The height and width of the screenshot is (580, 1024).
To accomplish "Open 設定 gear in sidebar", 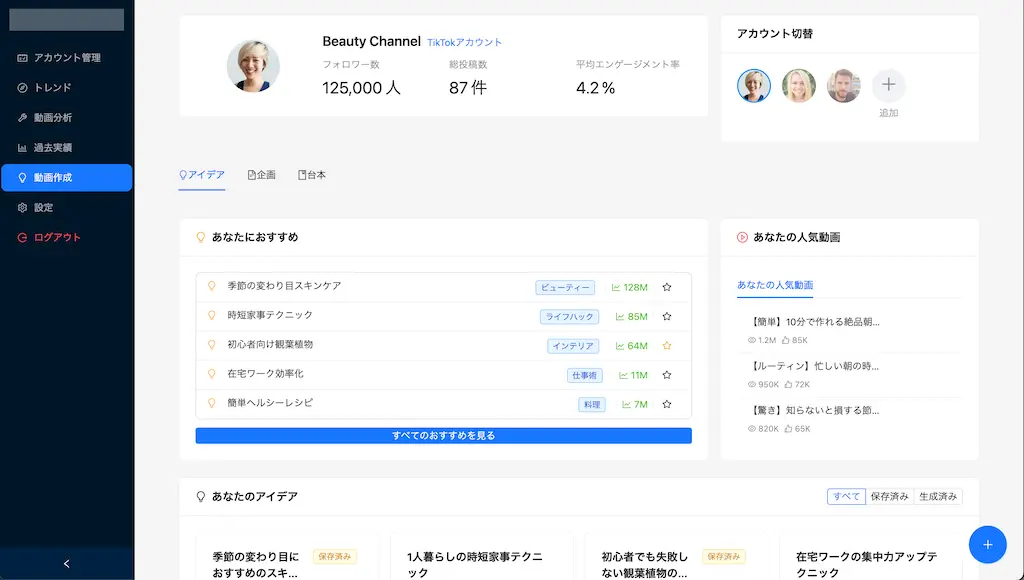I will [x=43, y=208].
